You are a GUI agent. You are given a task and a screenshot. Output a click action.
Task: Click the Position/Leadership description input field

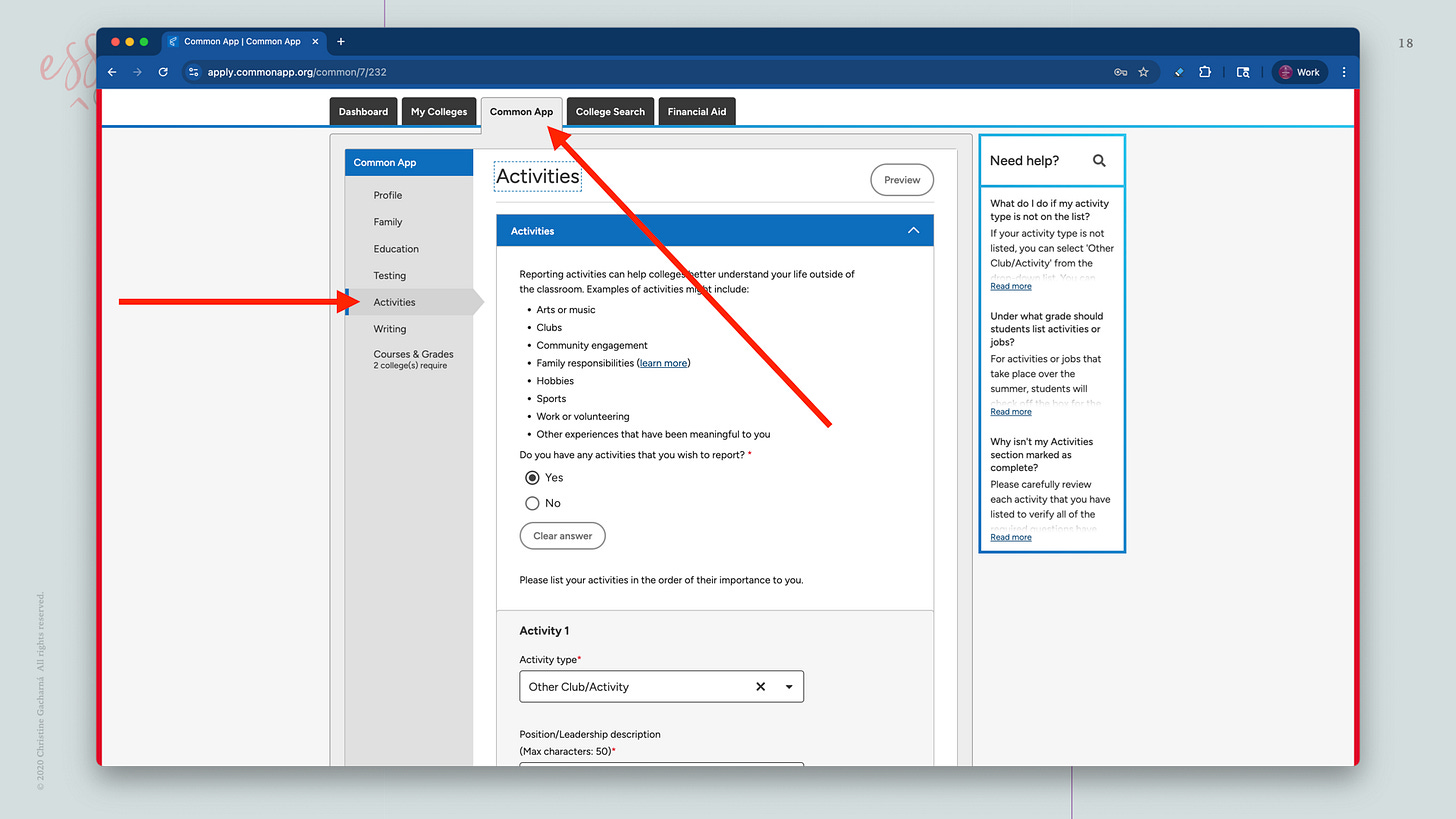(661, 764)
